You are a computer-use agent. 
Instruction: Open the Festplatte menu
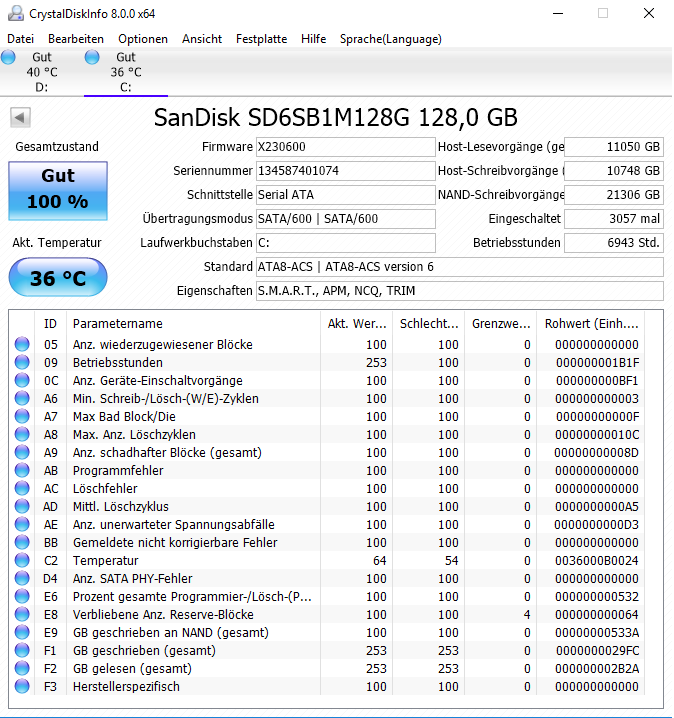pyautogui.click(x=261, y=39)
